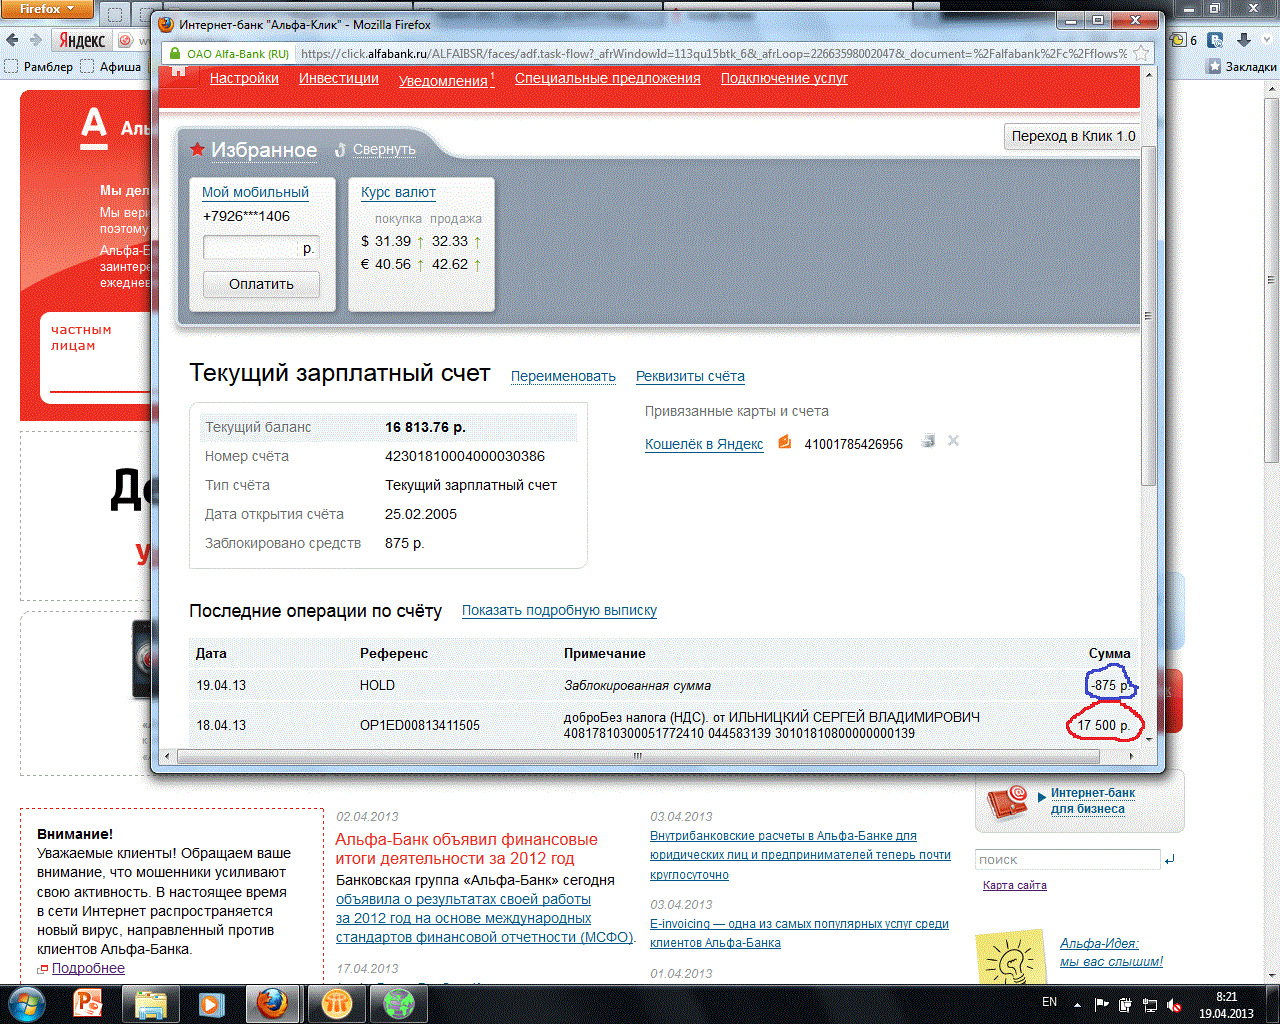Click the Рамблер bookmark
This screenshot has width=1280, height=1024.
click(39, 67)
